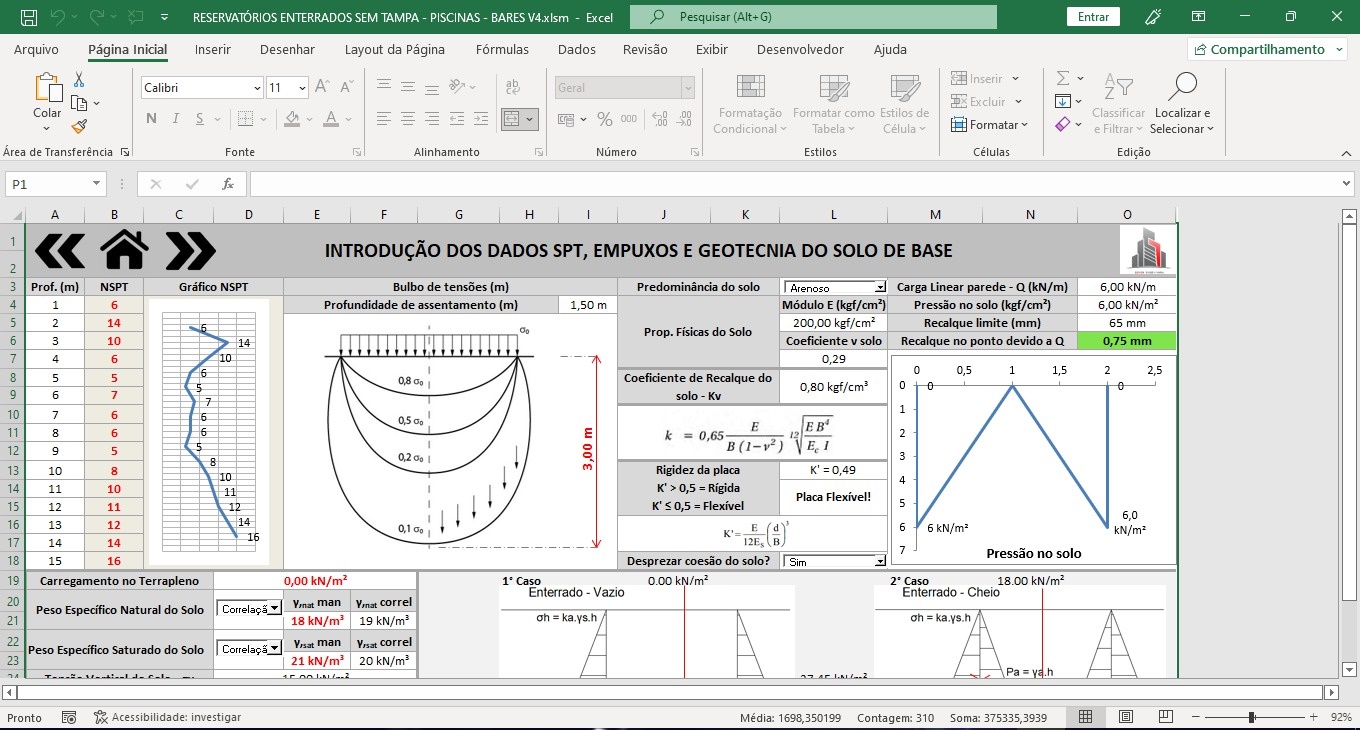Viewport: 1360px width, 730px height.
Task: Switch to the Inserir ribbon tab
Action: pyautogui.click(x=212, y=49)
